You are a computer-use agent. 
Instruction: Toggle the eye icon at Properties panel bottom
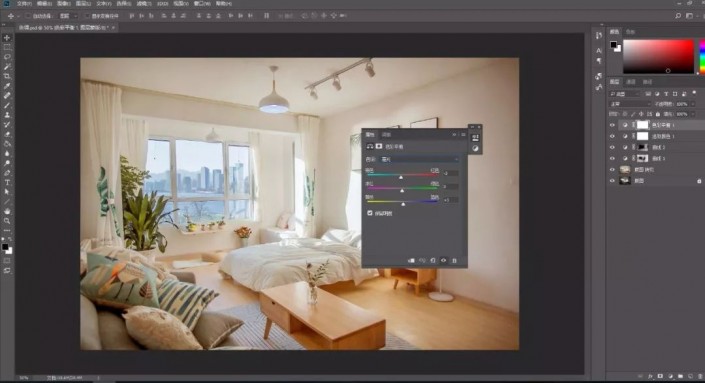pos(444,261)
